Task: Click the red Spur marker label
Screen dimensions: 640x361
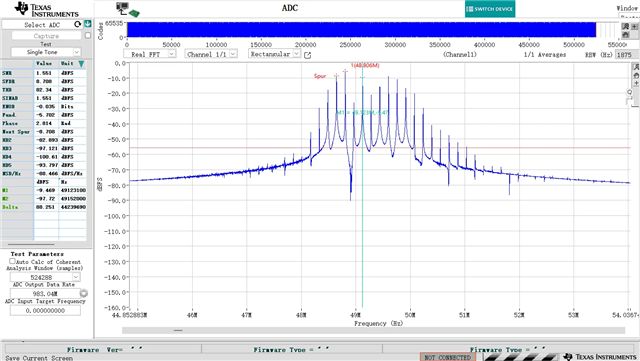Action: (320, 76)
